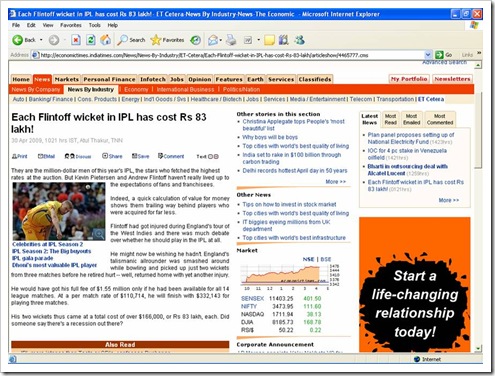Stop page loading with the red X icon

pyautogui.click(x=76, y=40)
